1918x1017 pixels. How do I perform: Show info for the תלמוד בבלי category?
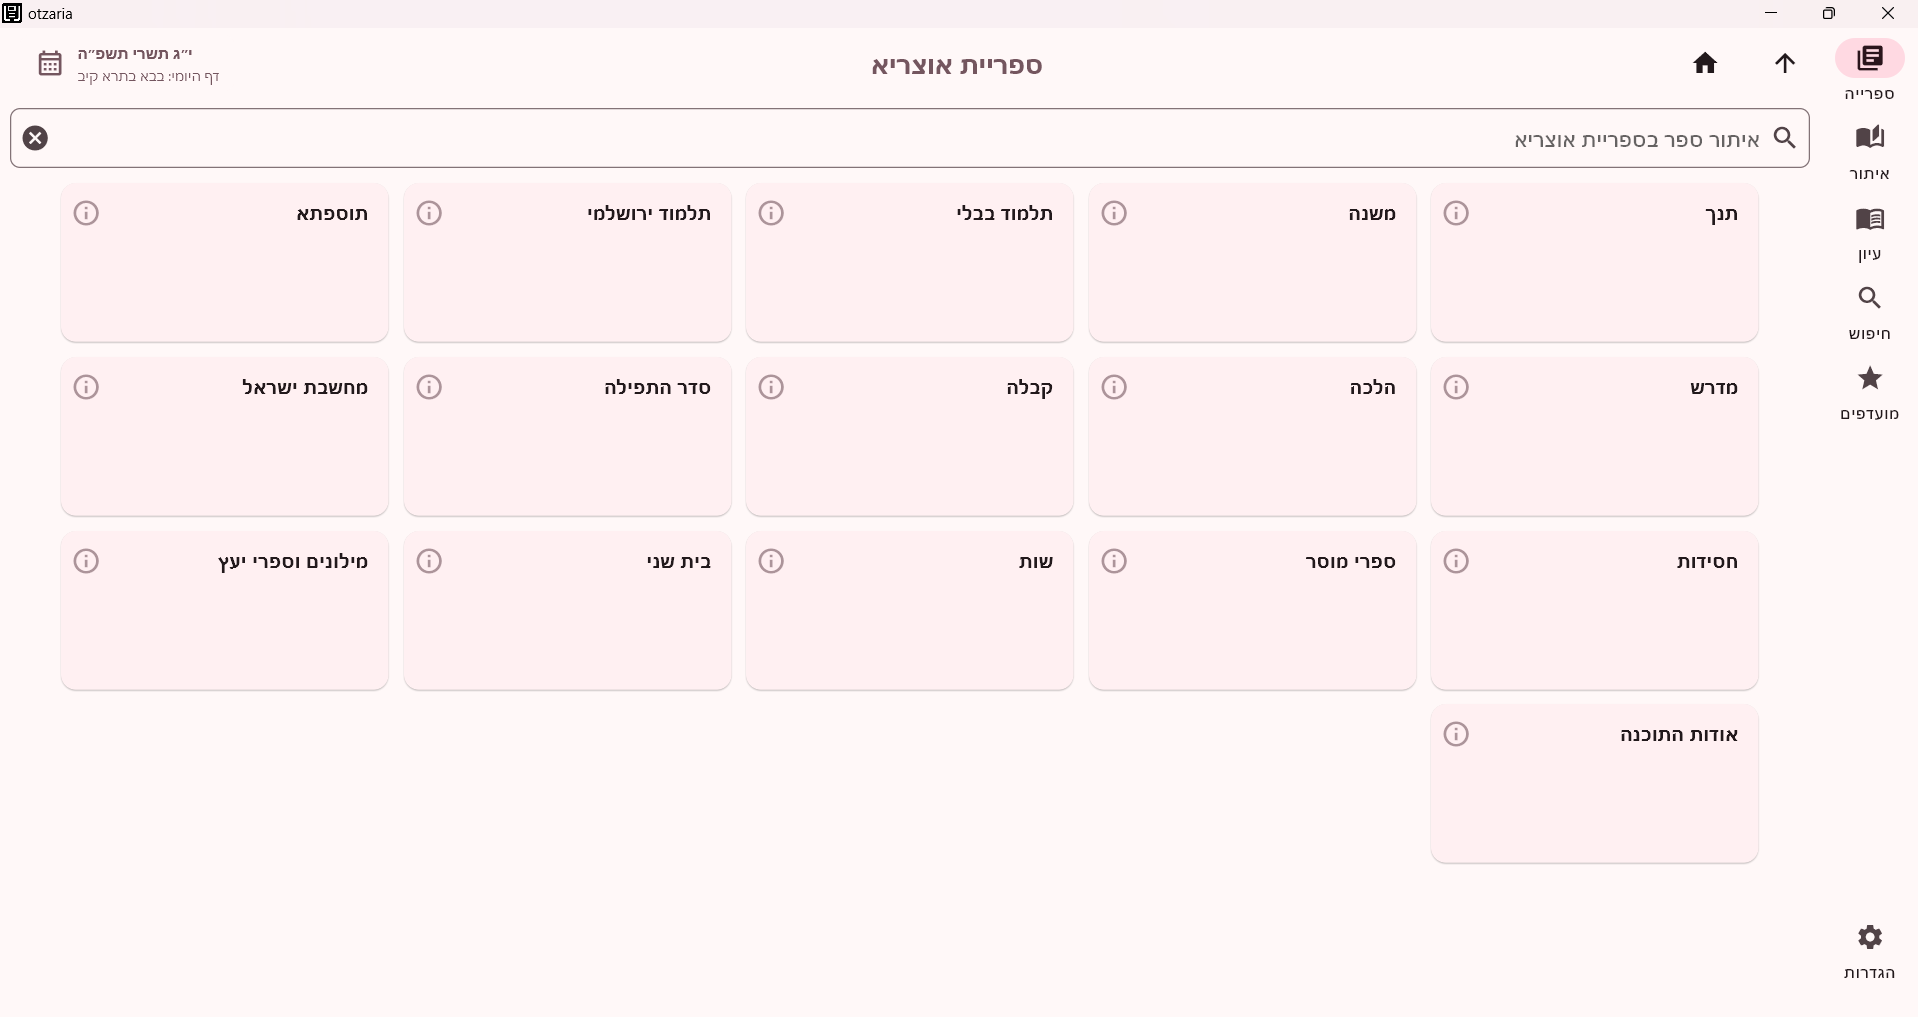click(771, 213)
